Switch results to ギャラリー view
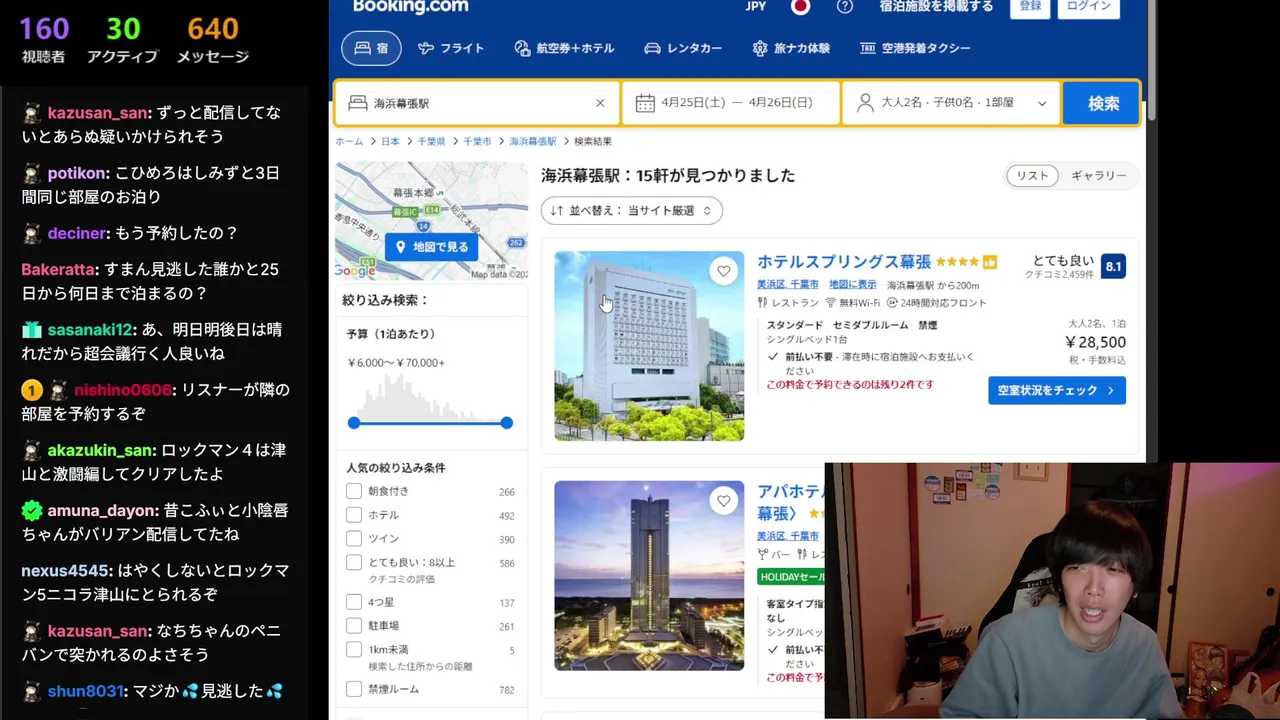1280x720 pixels. pyautogui.click(x=1098, y=176)
